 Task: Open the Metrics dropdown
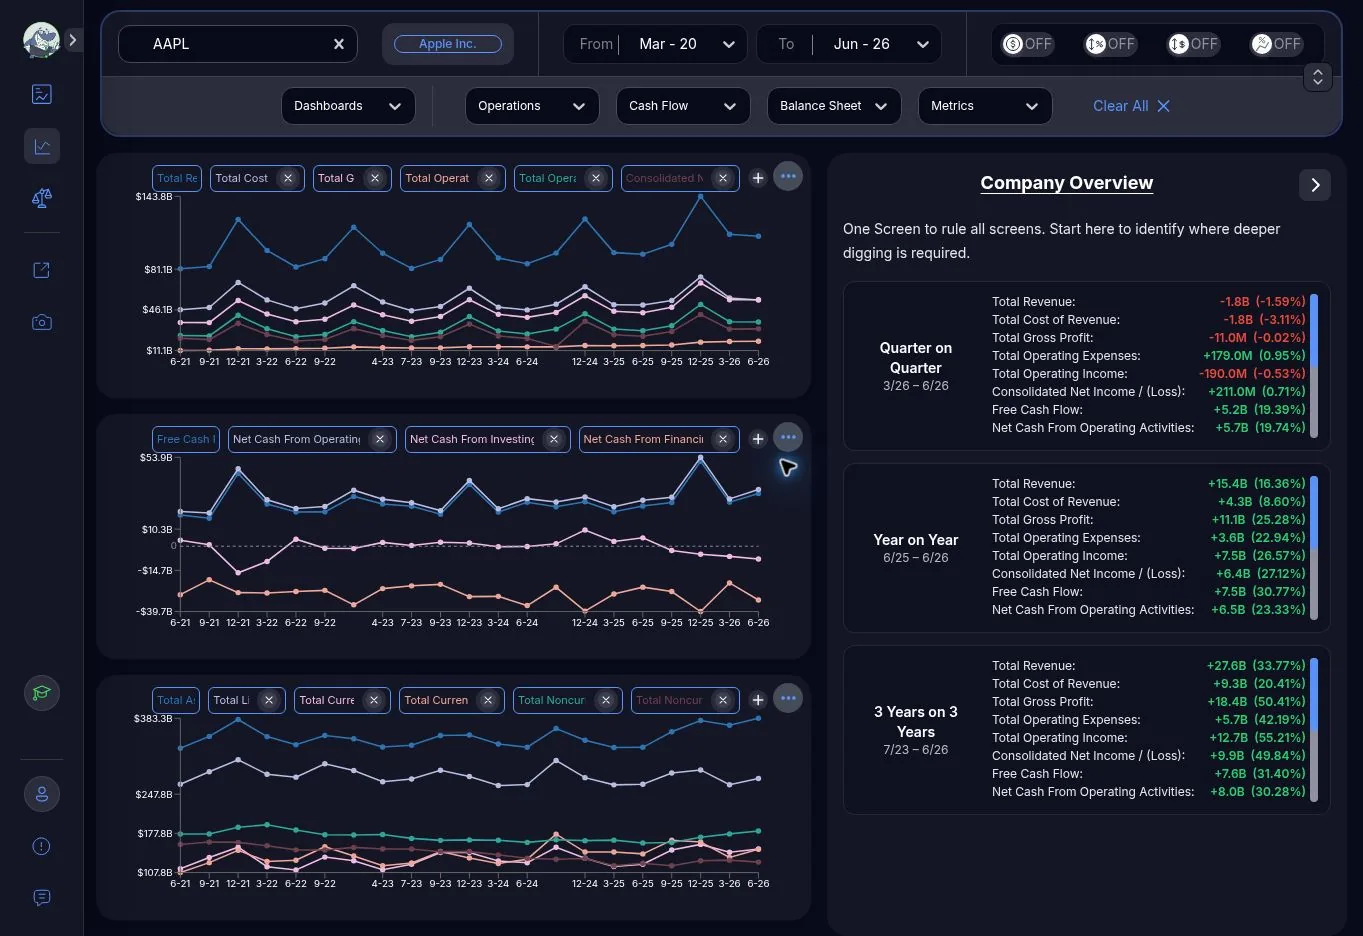pos(985,106)
